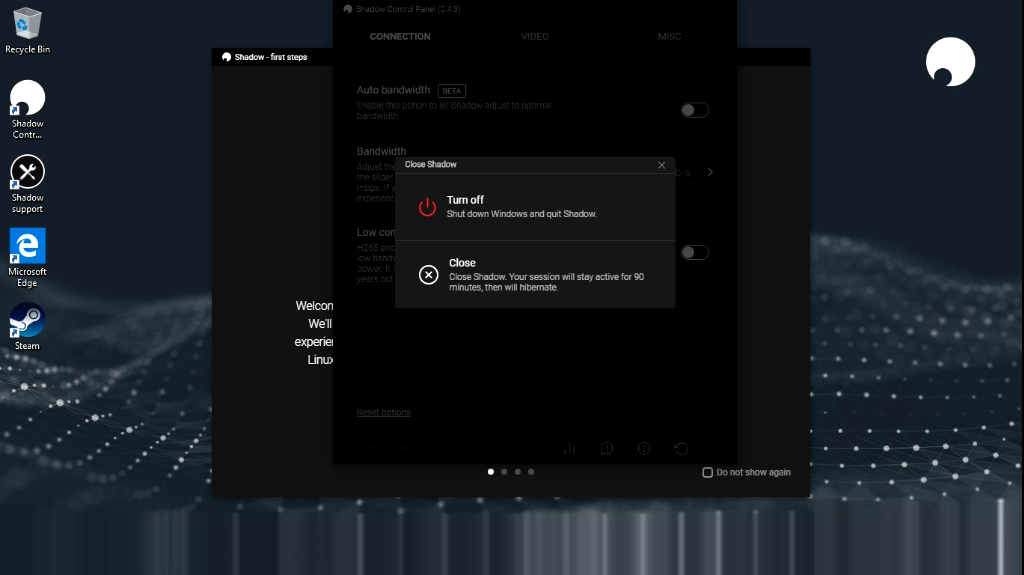The image size is (1024, 575).
Task: Click the 'Shadow - first steps' window title
Action: click(x=271, y=57)
